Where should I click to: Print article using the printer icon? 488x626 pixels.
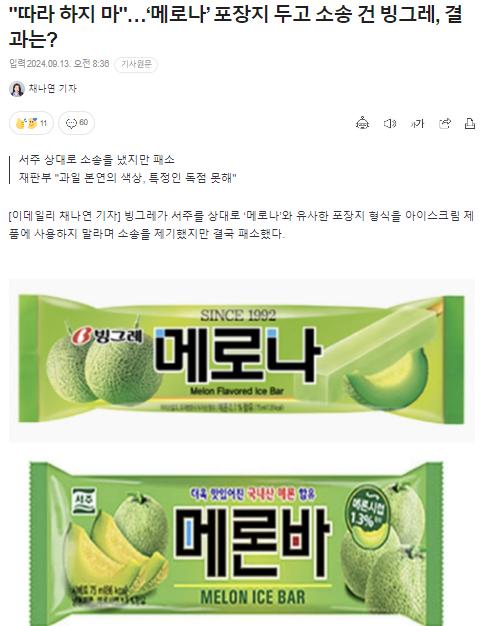pyautogui.click(x=470, y=123)
